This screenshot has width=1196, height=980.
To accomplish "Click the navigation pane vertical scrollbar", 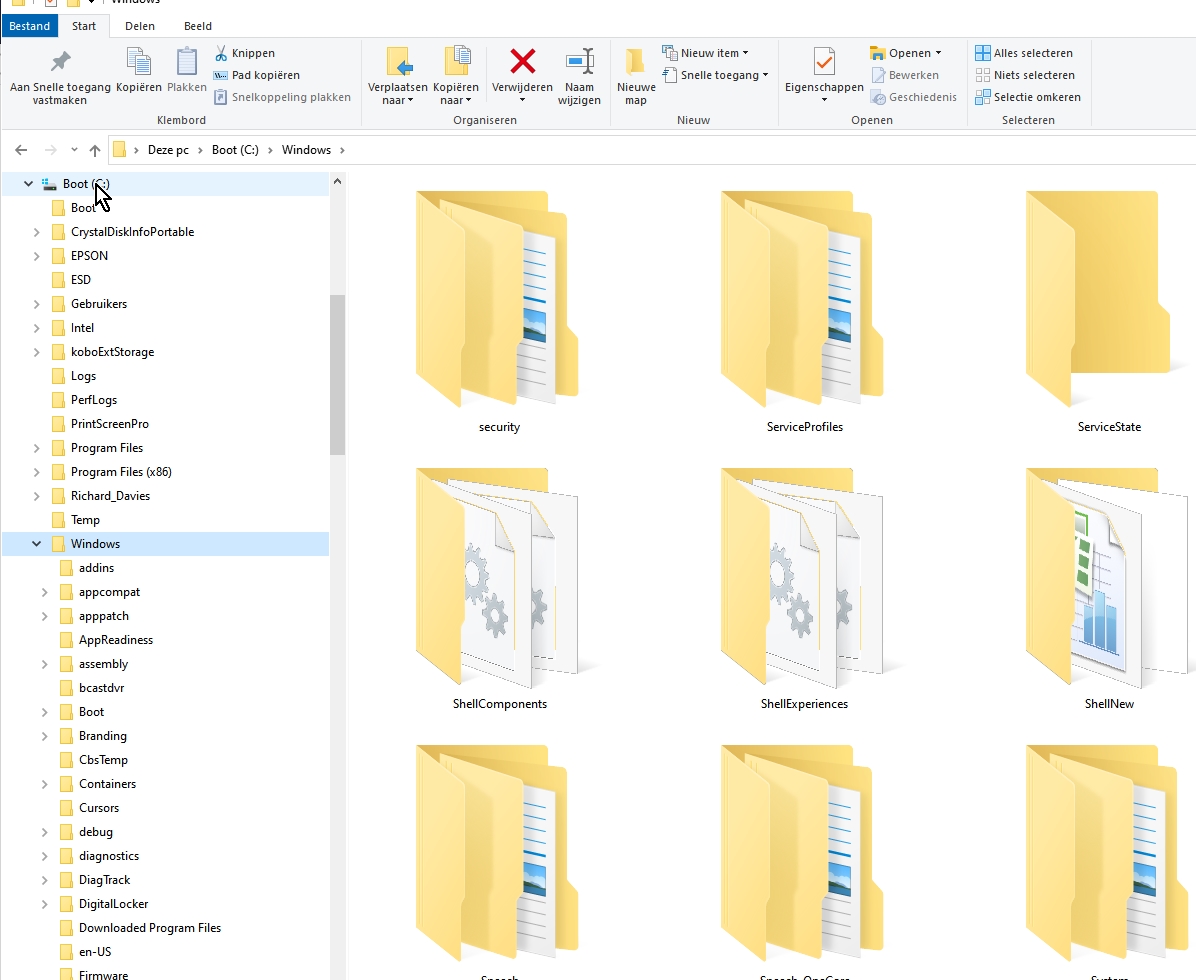I will pyautogui.click(x=337, y=375).
